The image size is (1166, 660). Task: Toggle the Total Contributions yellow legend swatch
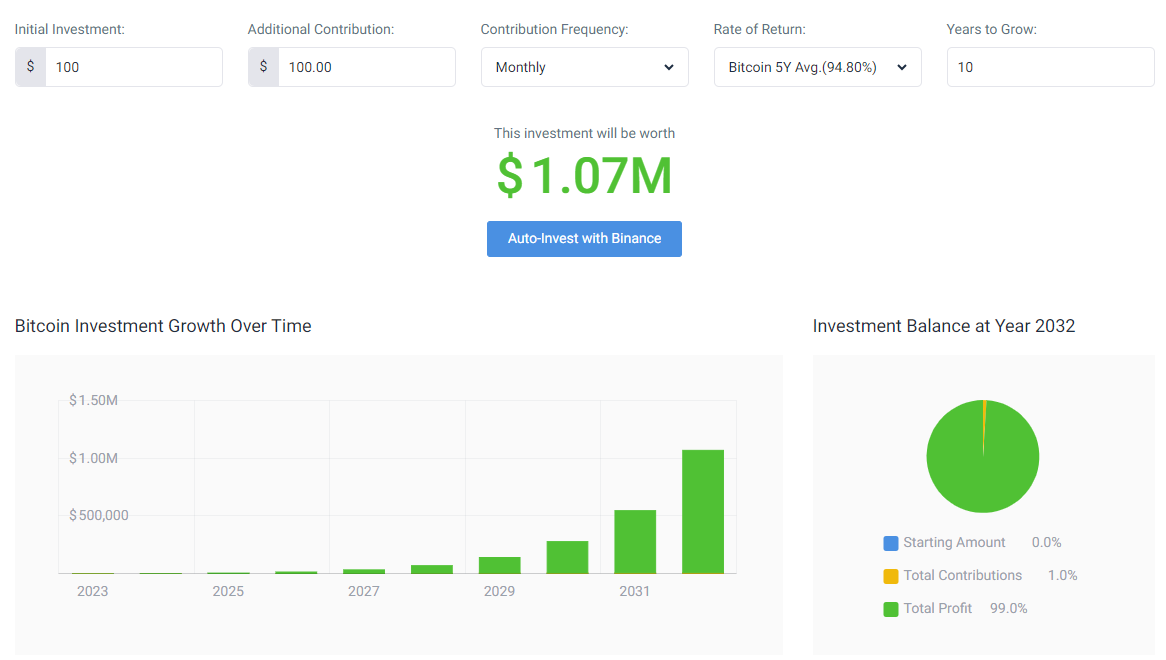pos(891,576)
